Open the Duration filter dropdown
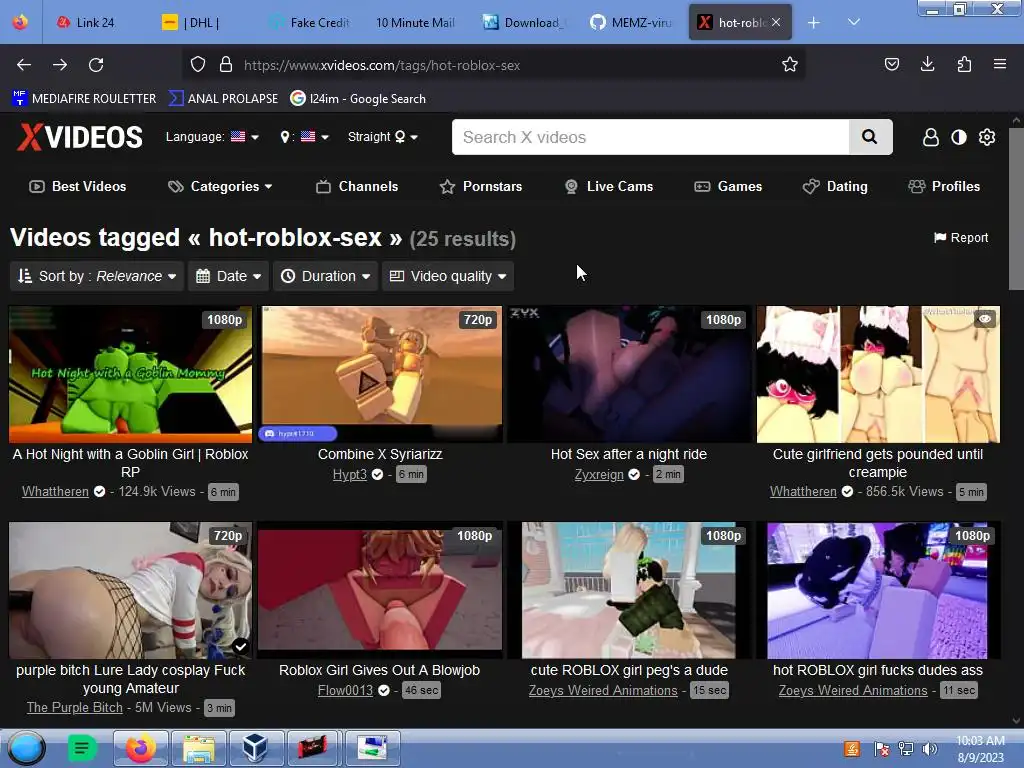The image size is (1024, 768). click(325, 276)
